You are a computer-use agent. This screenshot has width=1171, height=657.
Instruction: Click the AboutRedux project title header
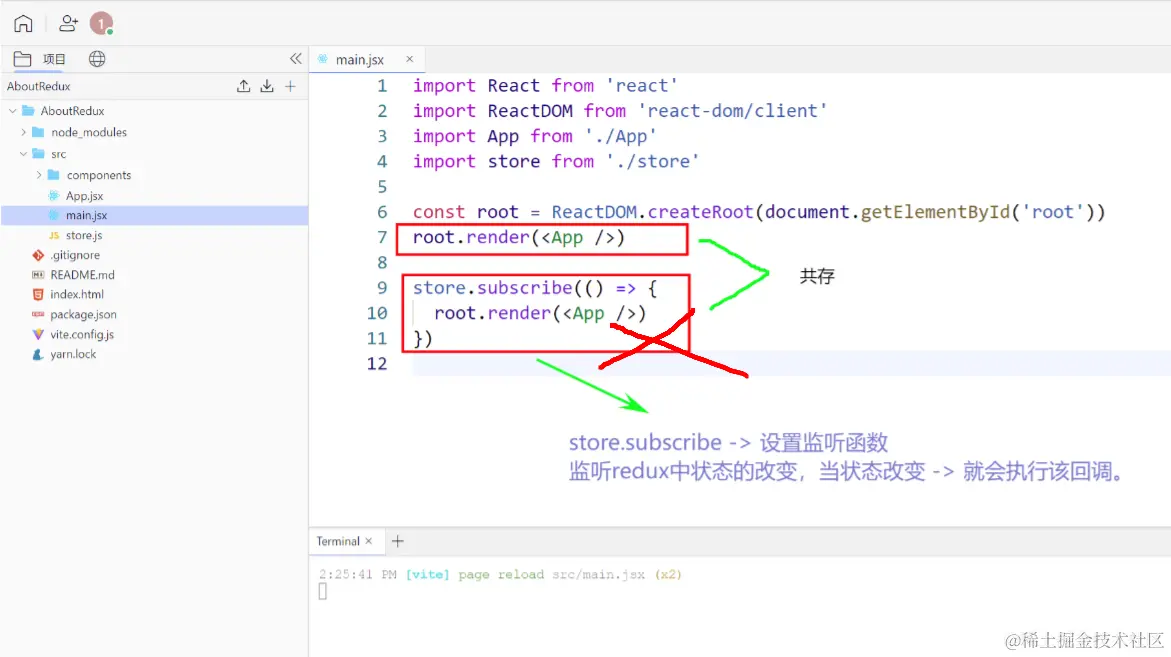pyautogui.click(x=39, y=86)
